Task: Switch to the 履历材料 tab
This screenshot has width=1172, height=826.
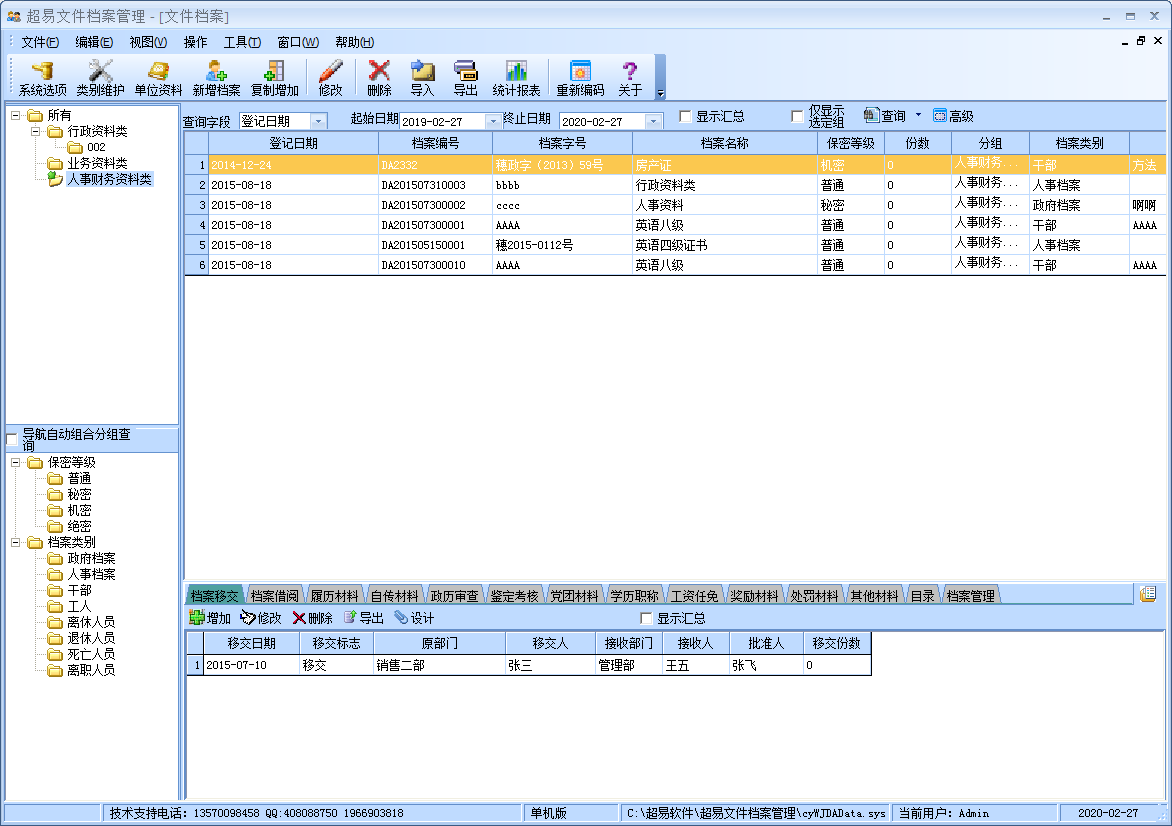Action: (x=334, y=596)
